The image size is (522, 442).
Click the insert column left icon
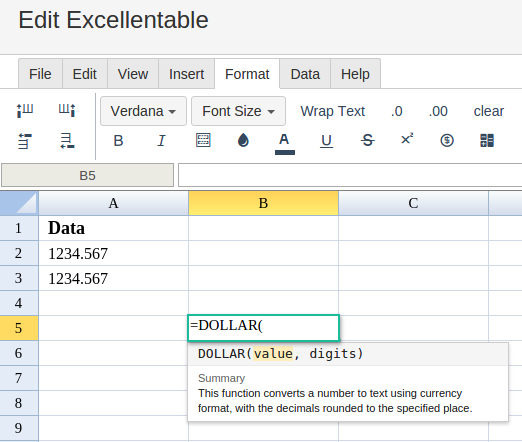click(x=25, y=110)
